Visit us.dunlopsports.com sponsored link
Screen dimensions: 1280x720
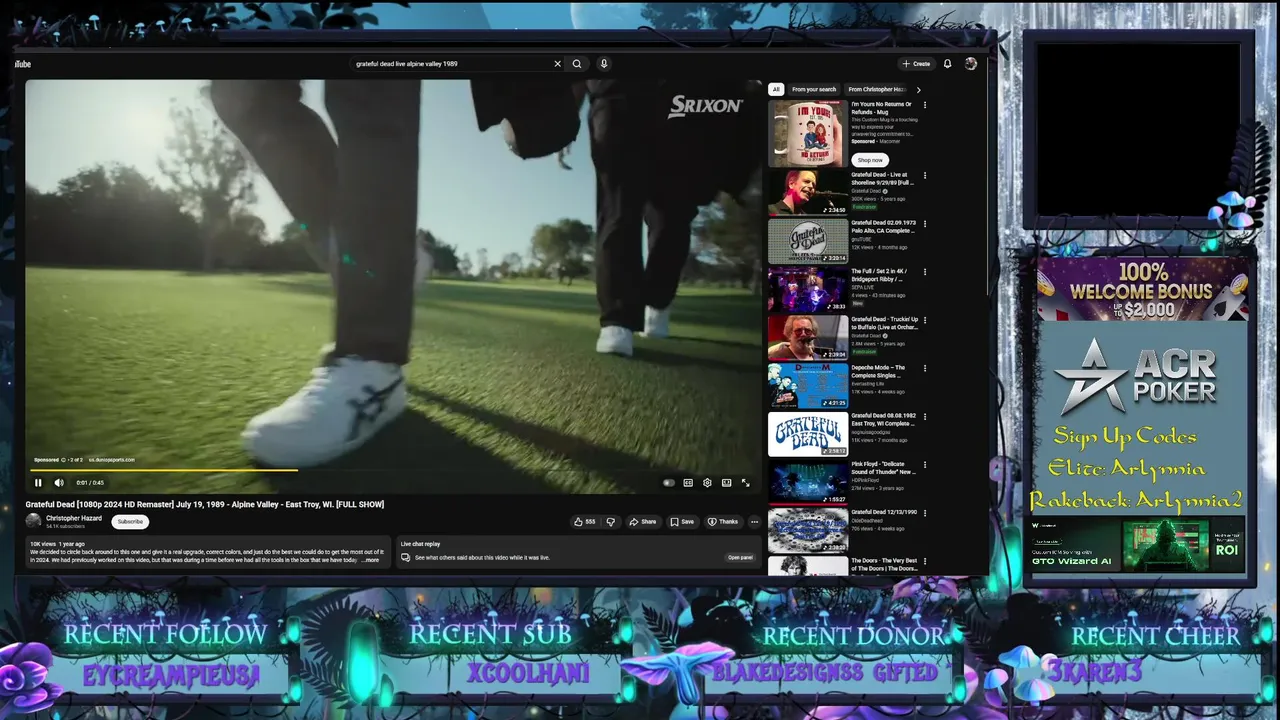pyautogui.click(x=111, y=460)
